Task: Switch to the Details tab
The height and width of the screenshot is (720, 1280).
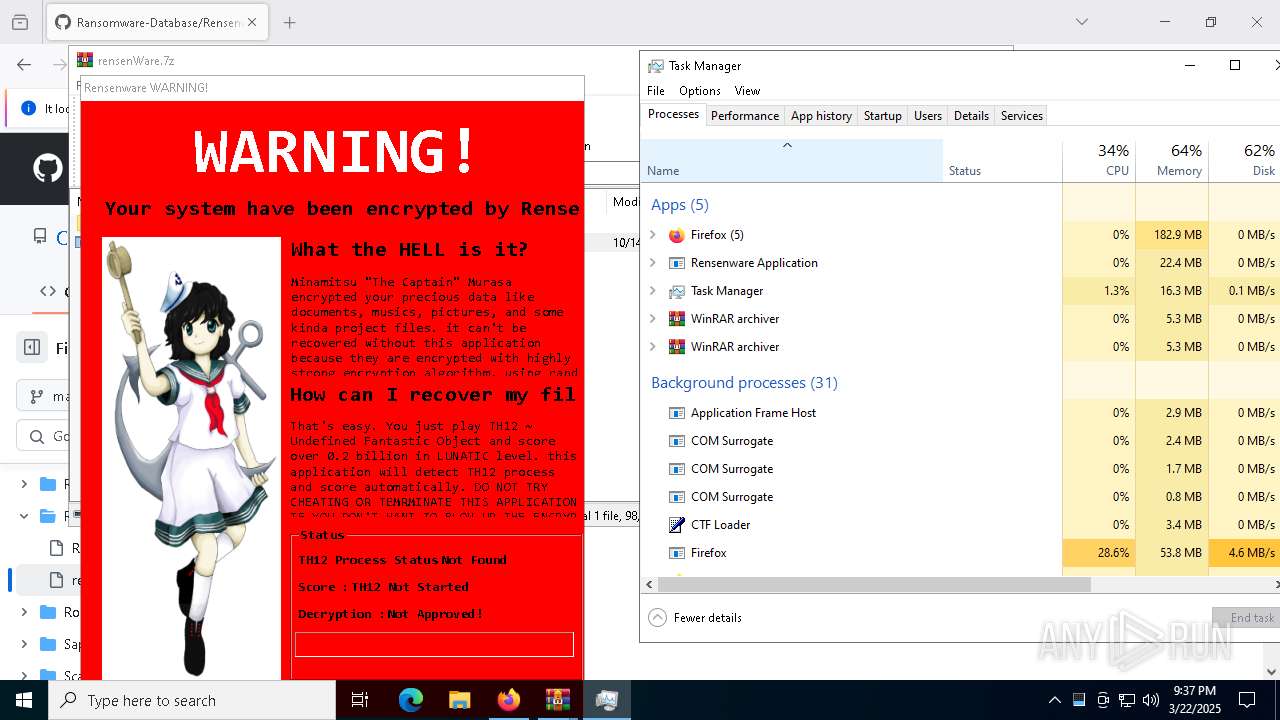Action: [x=971, y=116]
